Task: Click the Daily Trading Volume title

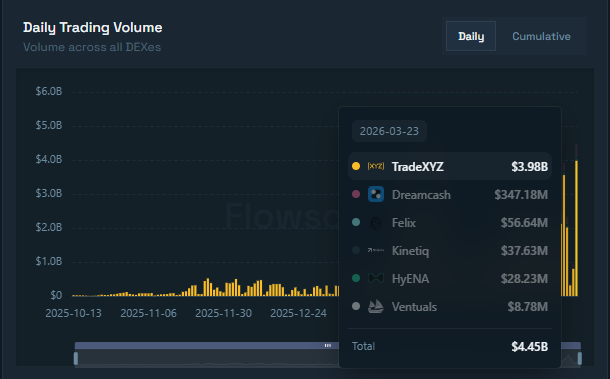Action: click(93, 28)
